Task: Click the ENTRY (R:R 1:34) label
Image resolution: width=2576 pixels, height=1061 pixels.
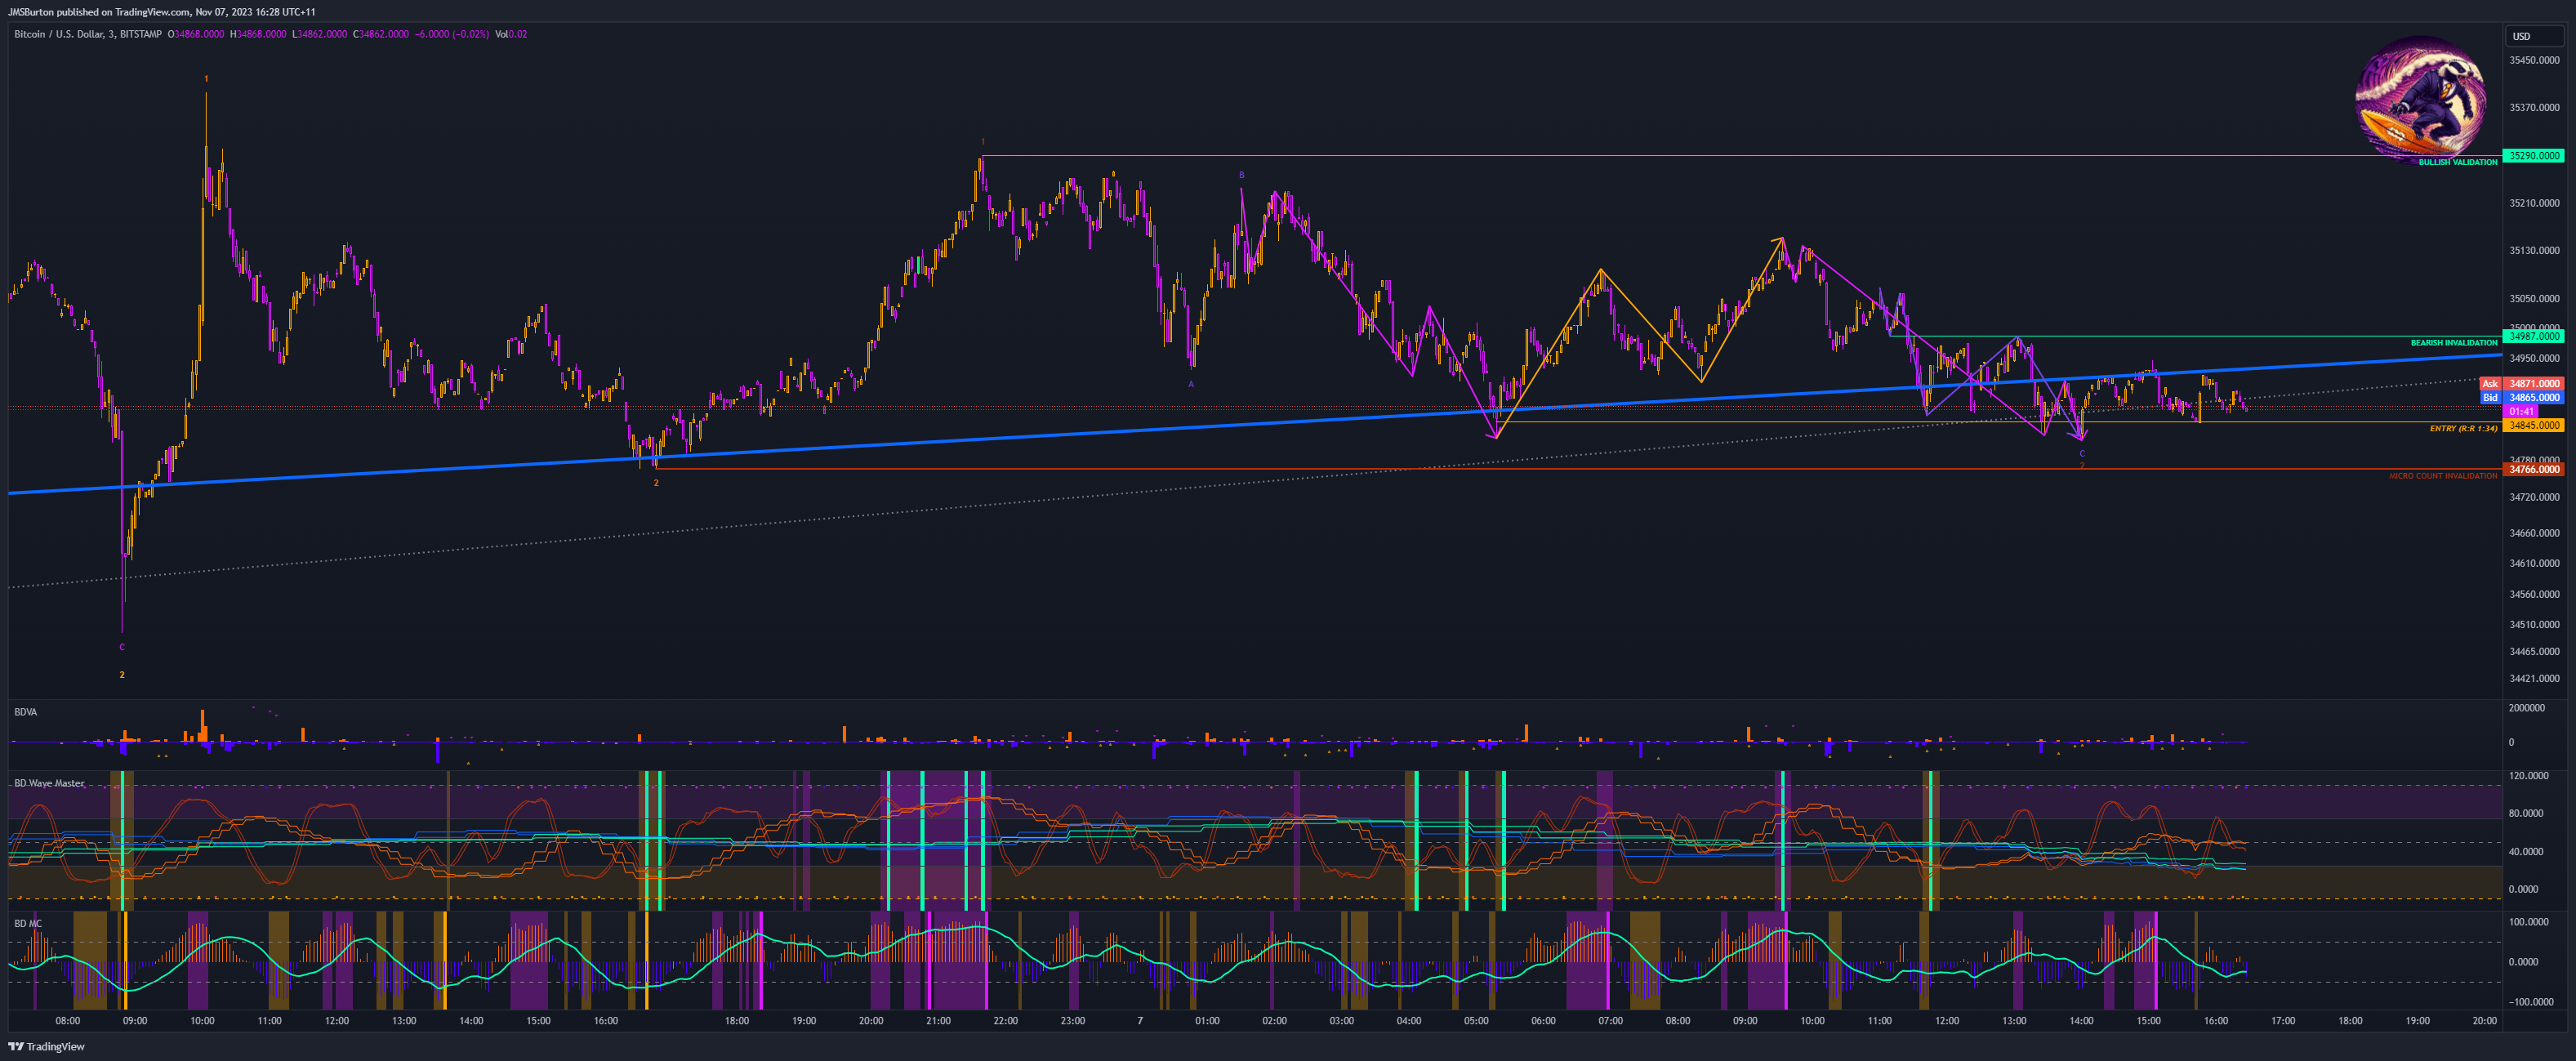Action: [2463, 428]
